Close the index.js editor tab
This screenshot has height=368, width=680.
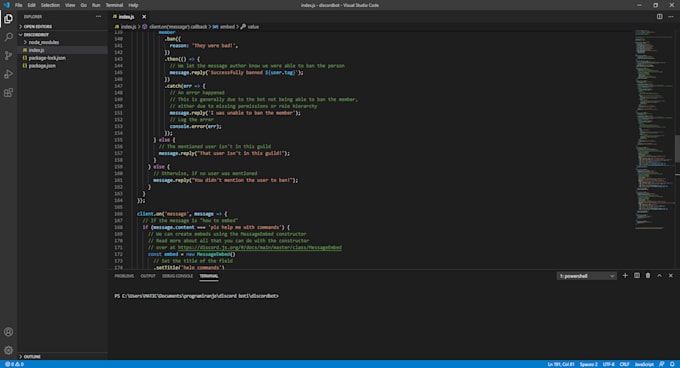144,17
